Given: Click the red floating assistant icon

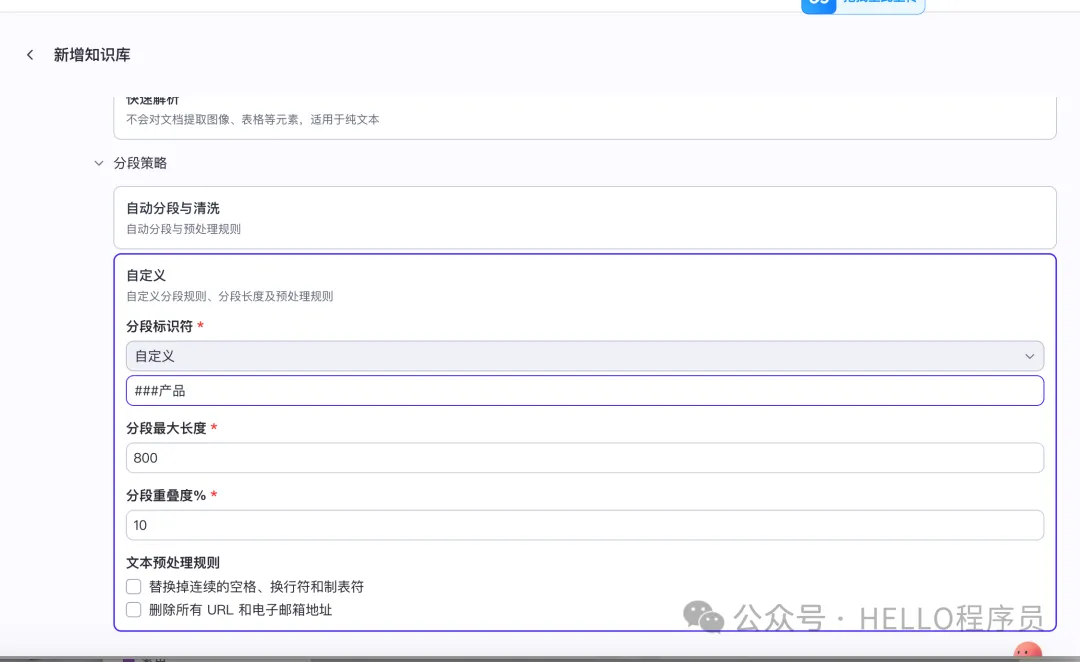Looking at the screenshot, I should (1028, 650).
